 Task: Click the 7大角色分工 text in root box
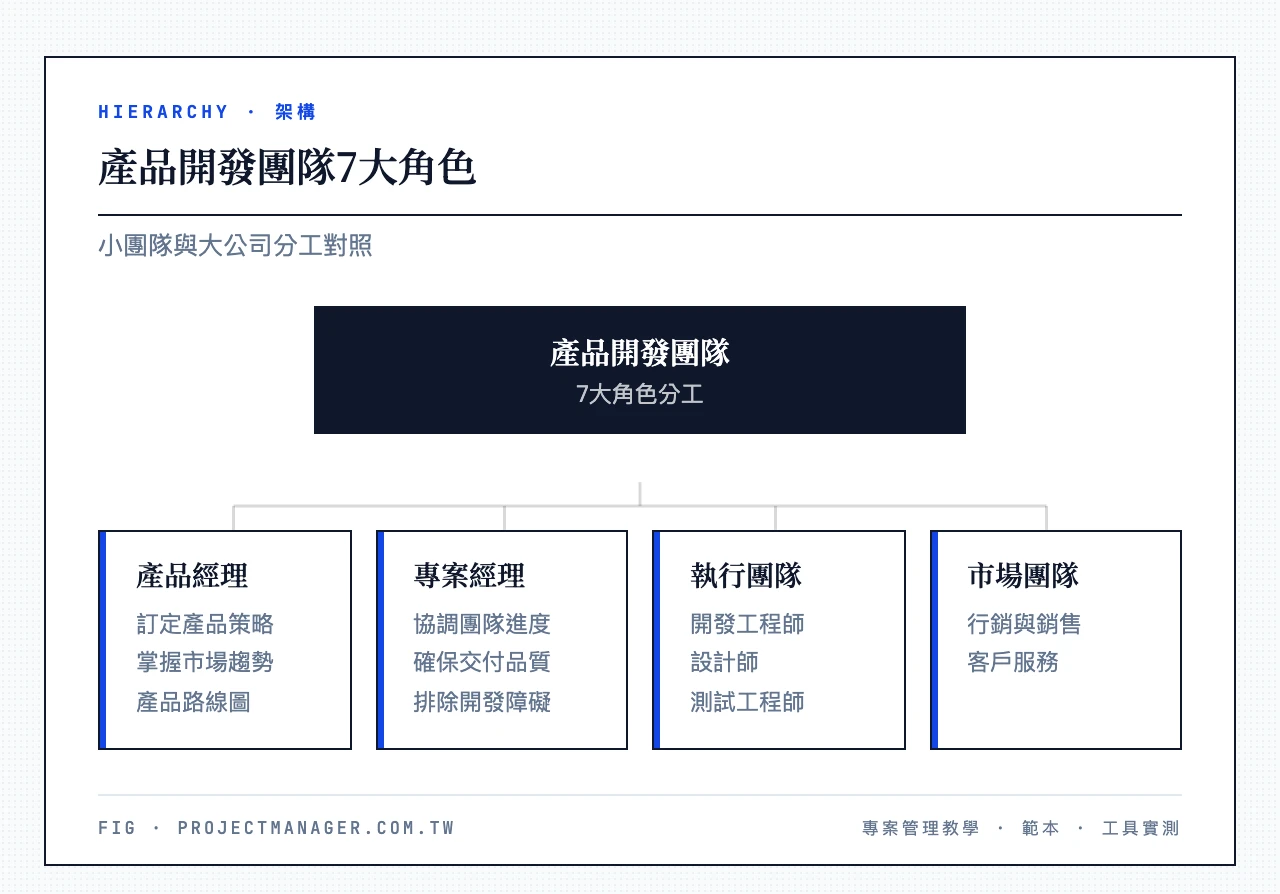640,394
